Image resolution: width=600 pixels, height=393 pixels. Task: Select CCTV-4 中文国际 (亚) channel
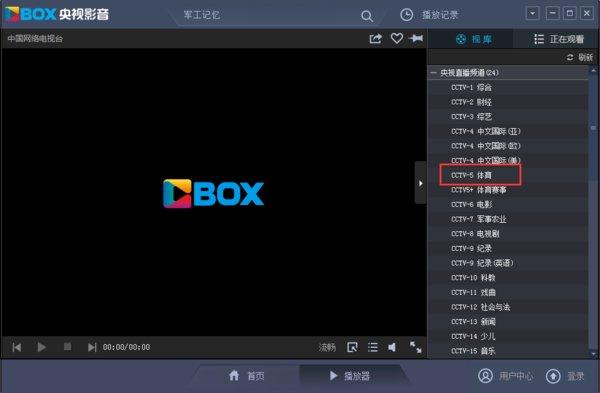(x=508, y=131)
